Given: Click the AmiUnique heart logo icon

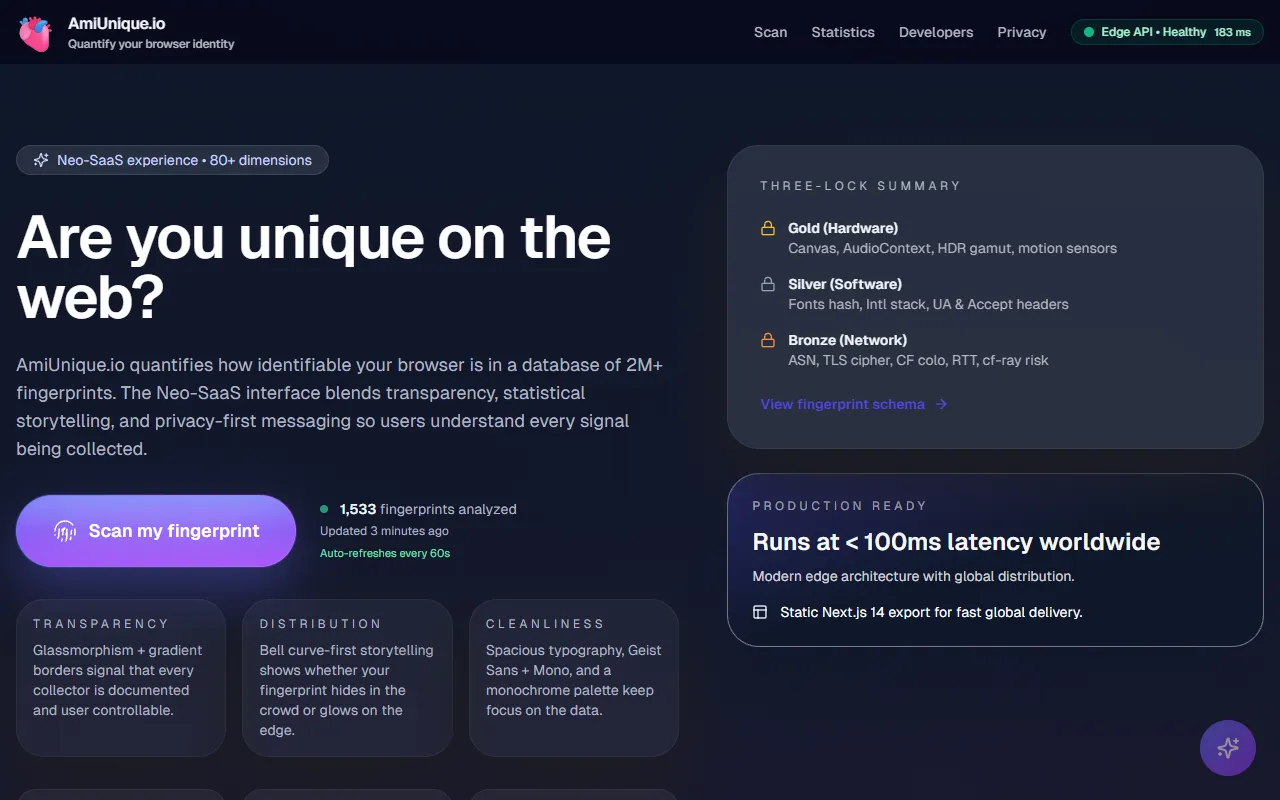Looking at the screenshot, I should click(35, 33).
